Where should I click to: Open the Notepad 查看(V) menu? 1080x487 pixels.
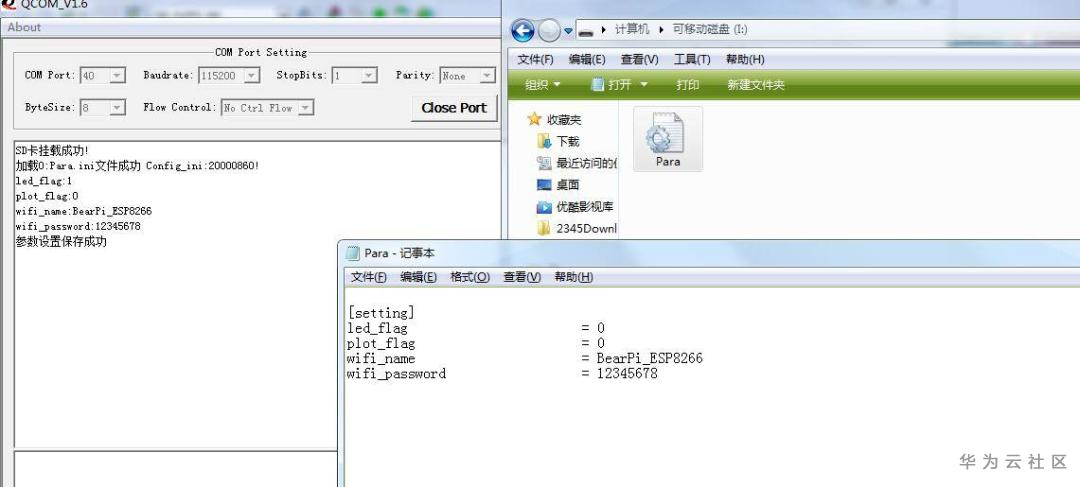tap(522, 277)
